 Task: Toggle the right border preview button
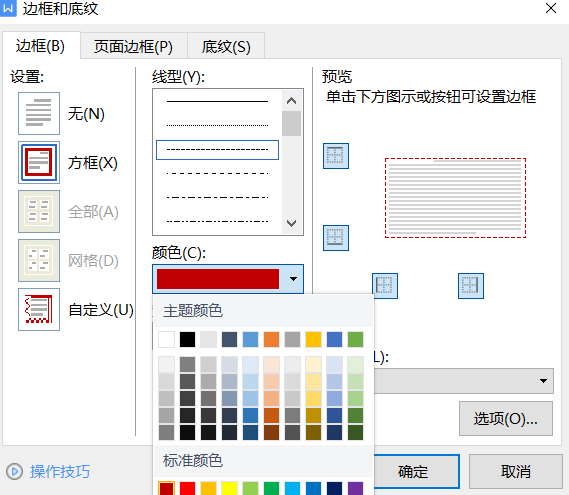pyautogui.click(x=471, y=286)
